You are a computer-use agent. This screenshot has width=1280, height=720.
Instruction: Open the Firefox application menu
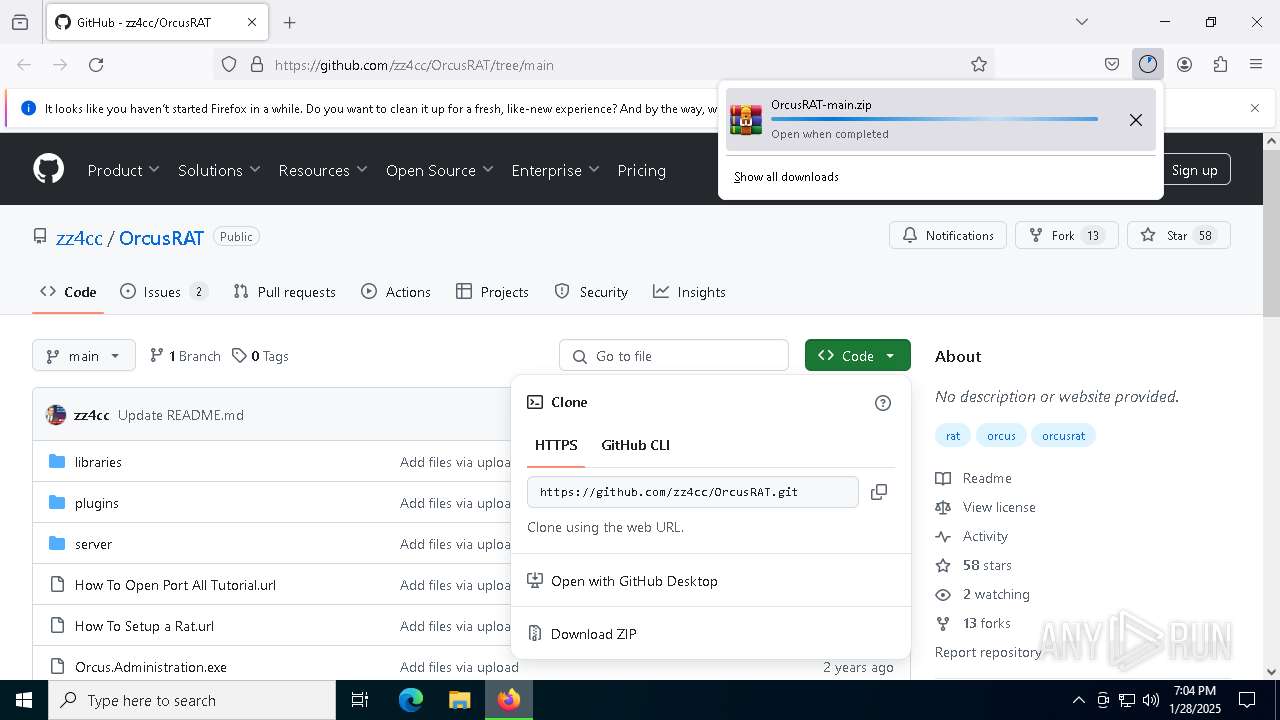(1256, 65)
